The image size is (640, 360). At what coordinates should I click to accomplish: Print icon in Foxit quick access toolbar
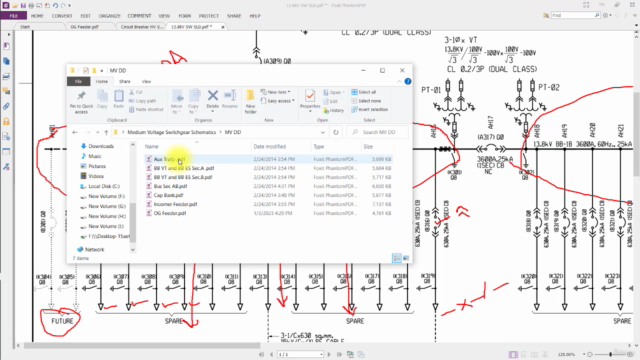click(31, 6)
